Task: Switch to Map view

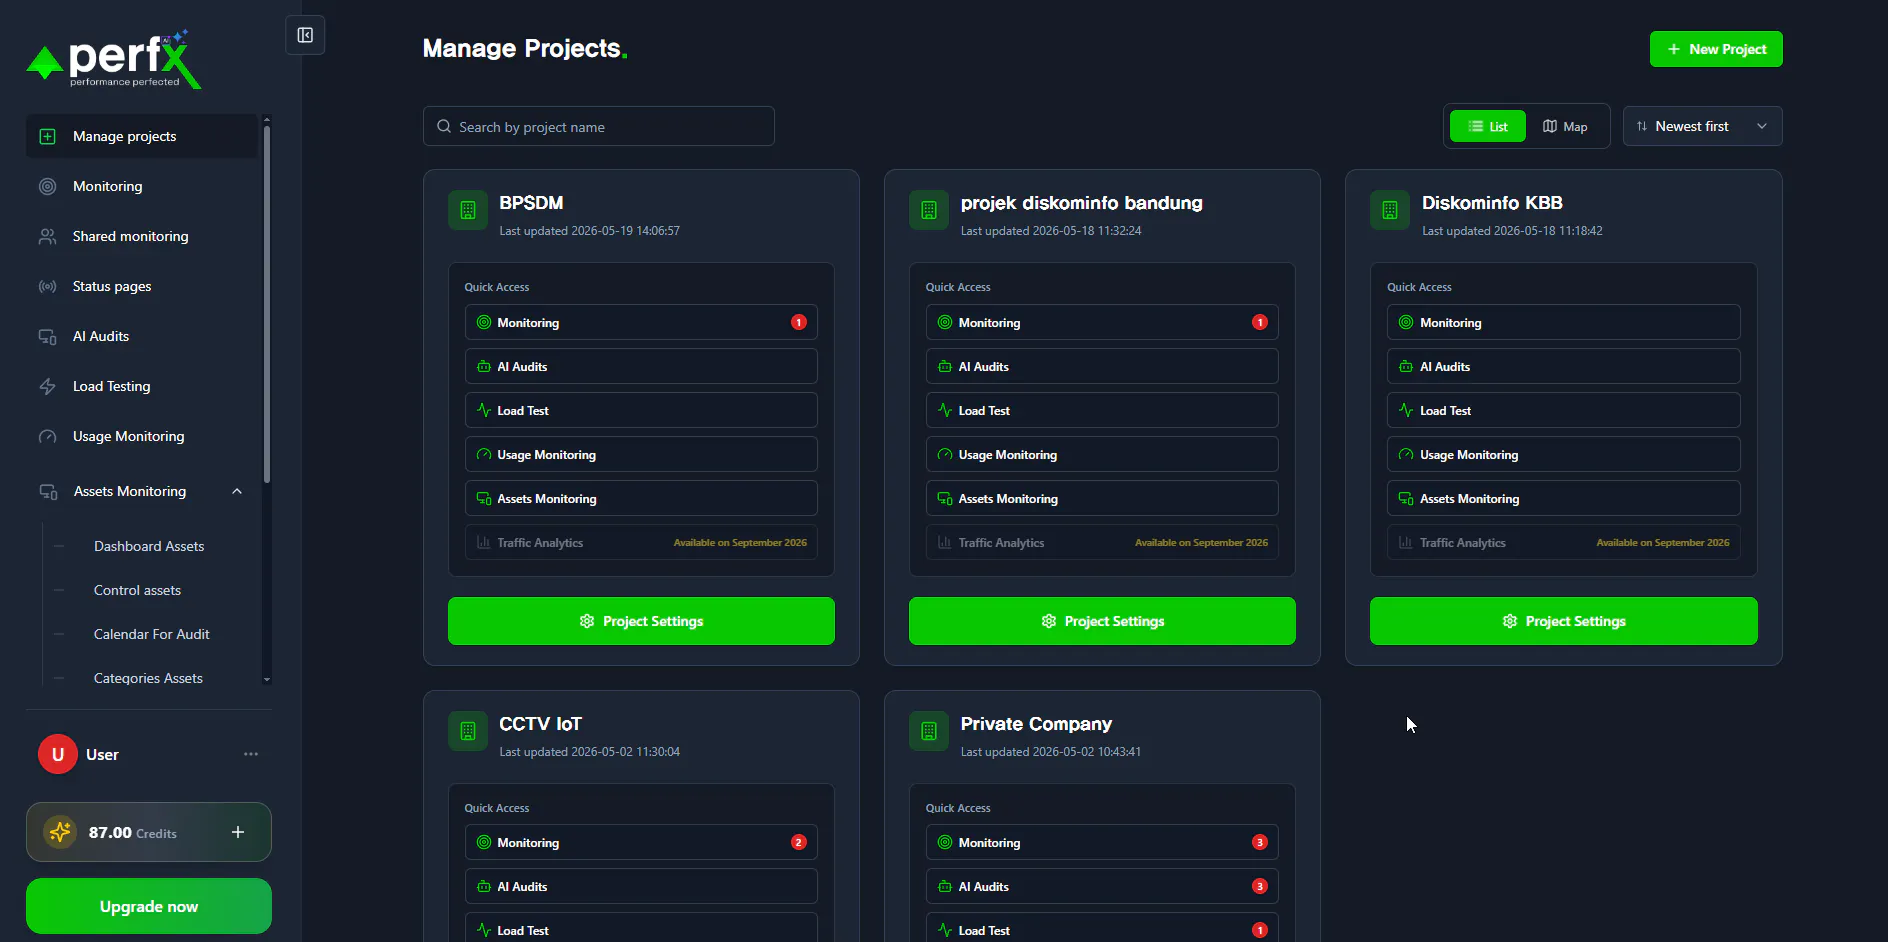Action: tap(1565, 126)
